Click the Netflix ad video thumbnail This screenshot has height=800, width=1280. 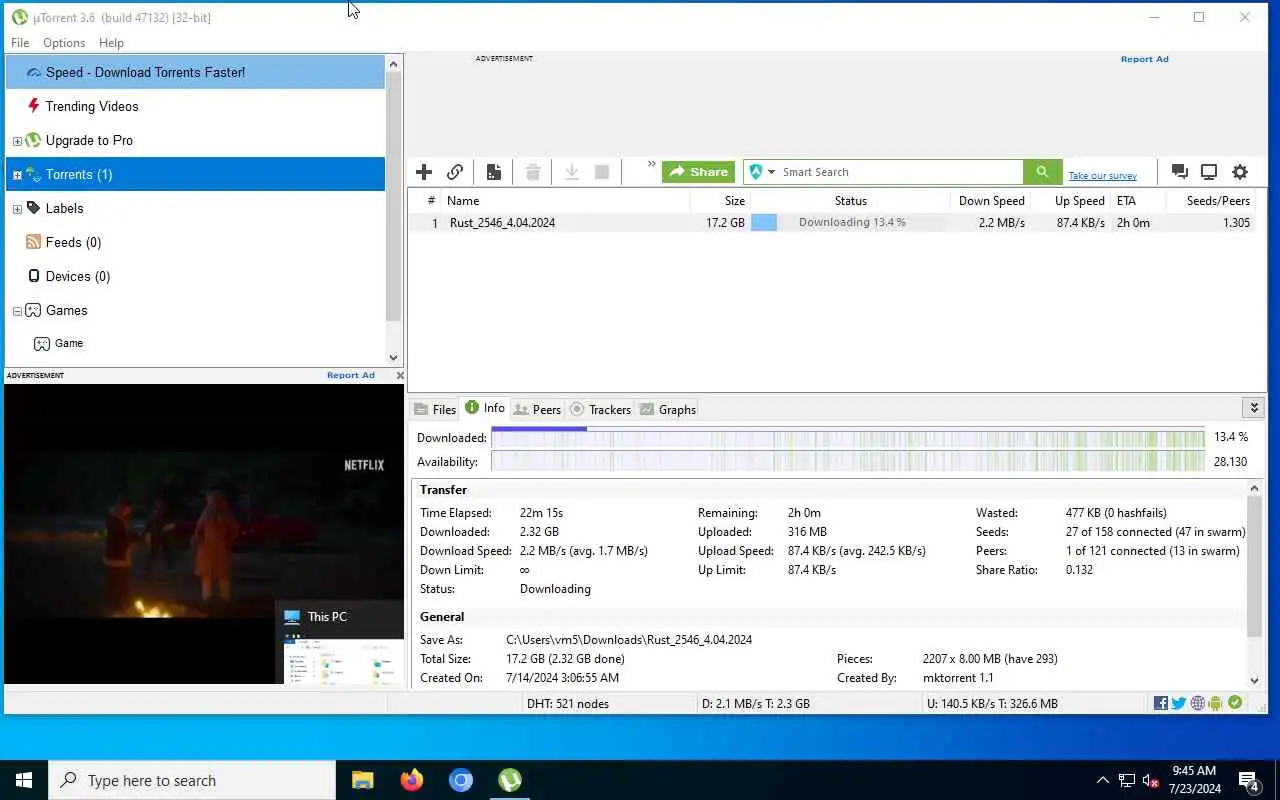(x=204, y=533)
